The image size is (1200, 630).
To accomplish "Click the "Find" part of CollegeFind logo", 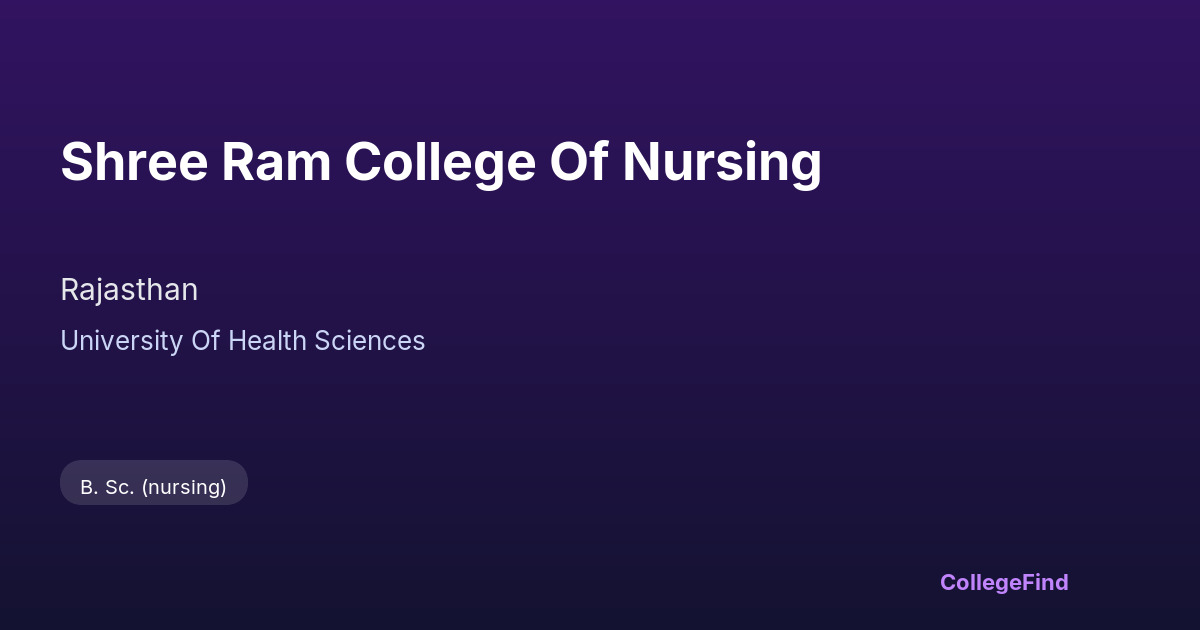I will tap(1045, 582).
